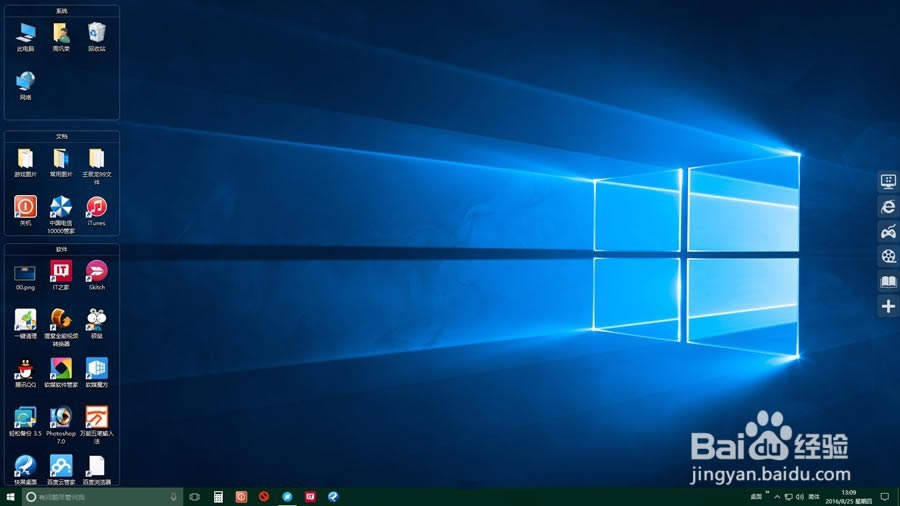Launch the 轻松备份 3.5 shortcut
900x506 pixels.
[25, 422]
